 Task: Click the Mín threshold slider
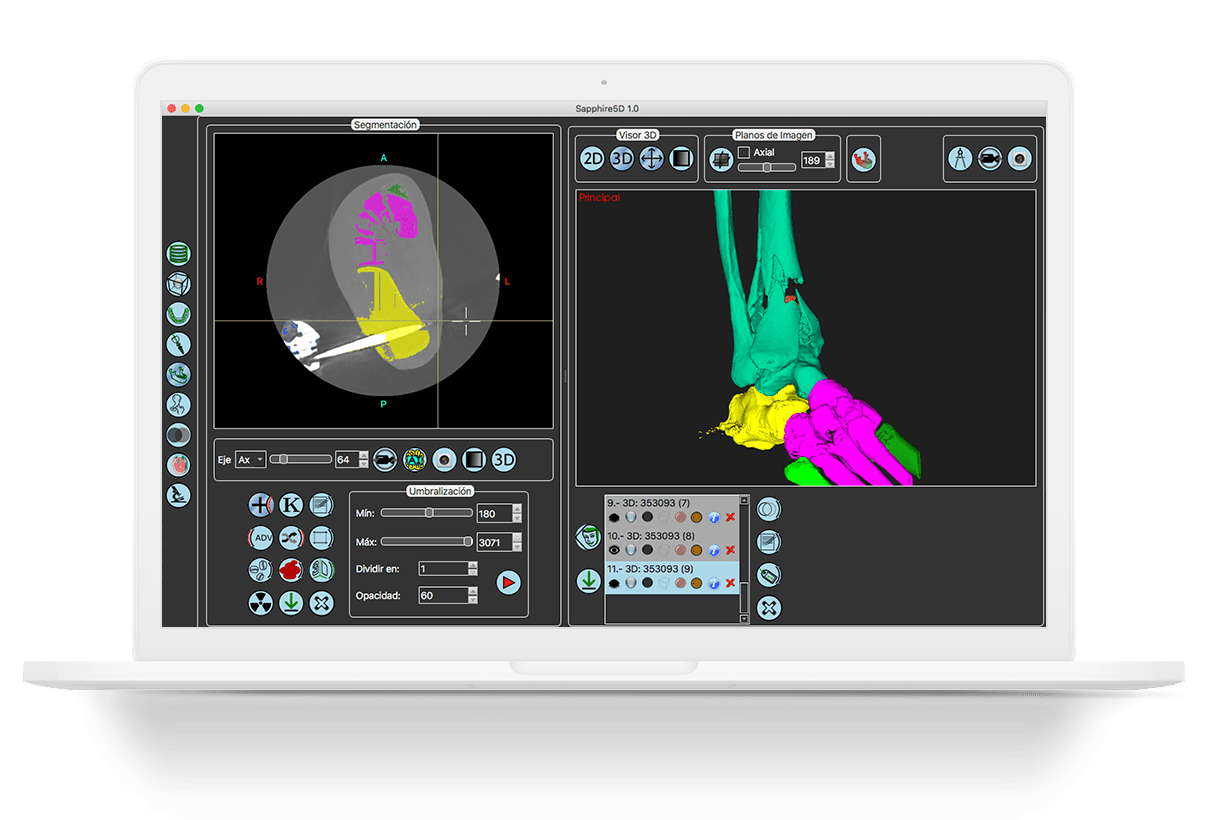pyautogui.click(x=427, y=513)
